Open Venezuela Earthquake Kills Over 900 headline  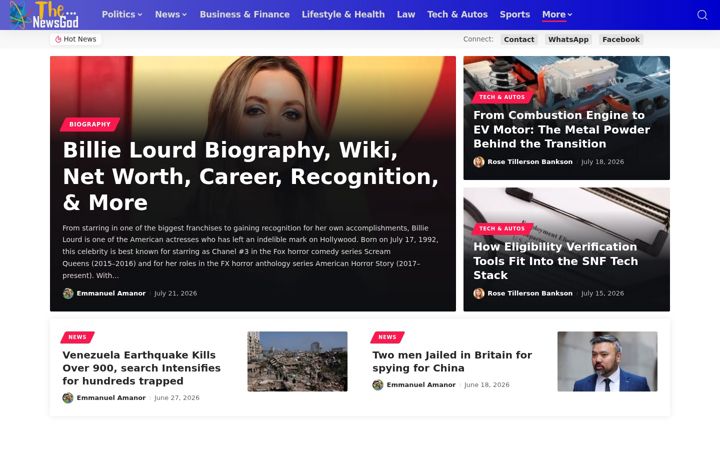click(141, 368)
